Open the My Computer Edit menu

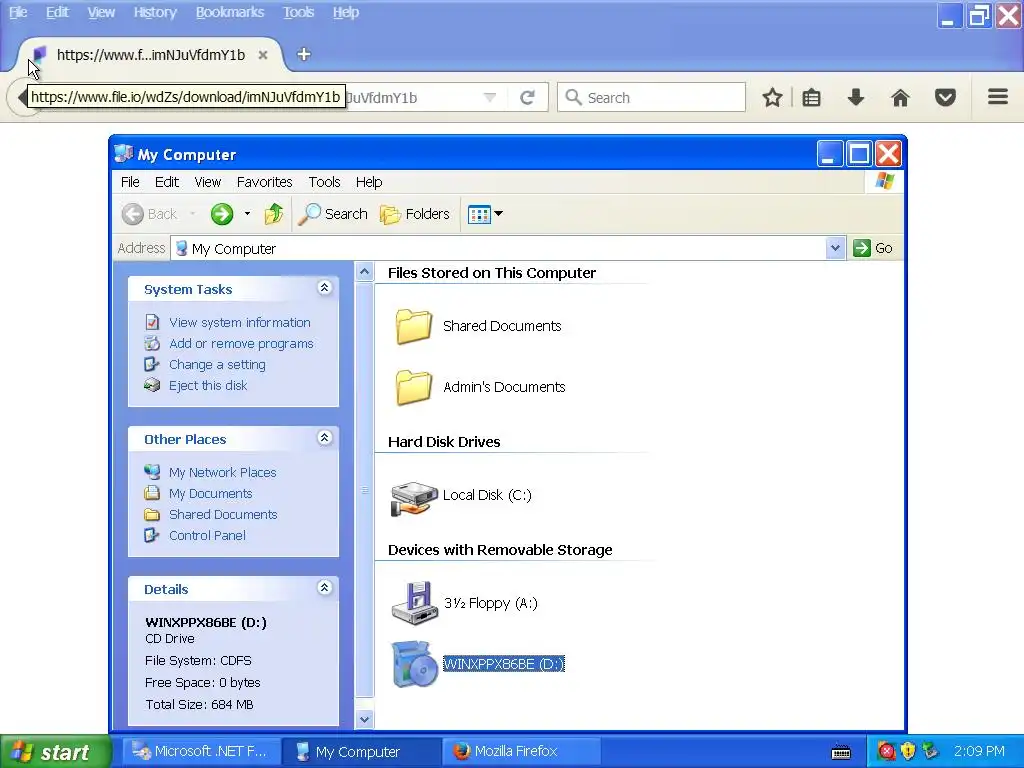click(x=167, y=182)
